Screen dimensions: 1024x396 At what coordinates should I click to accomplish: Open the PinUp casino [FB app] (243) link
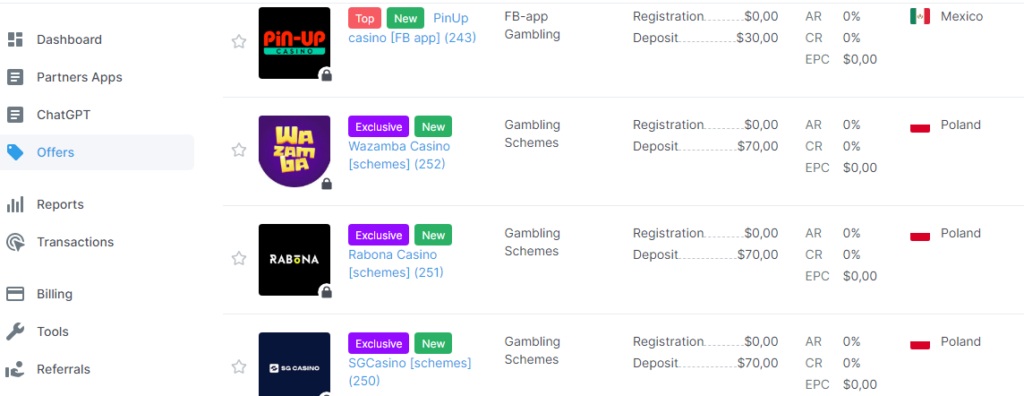tap(412, 28)
